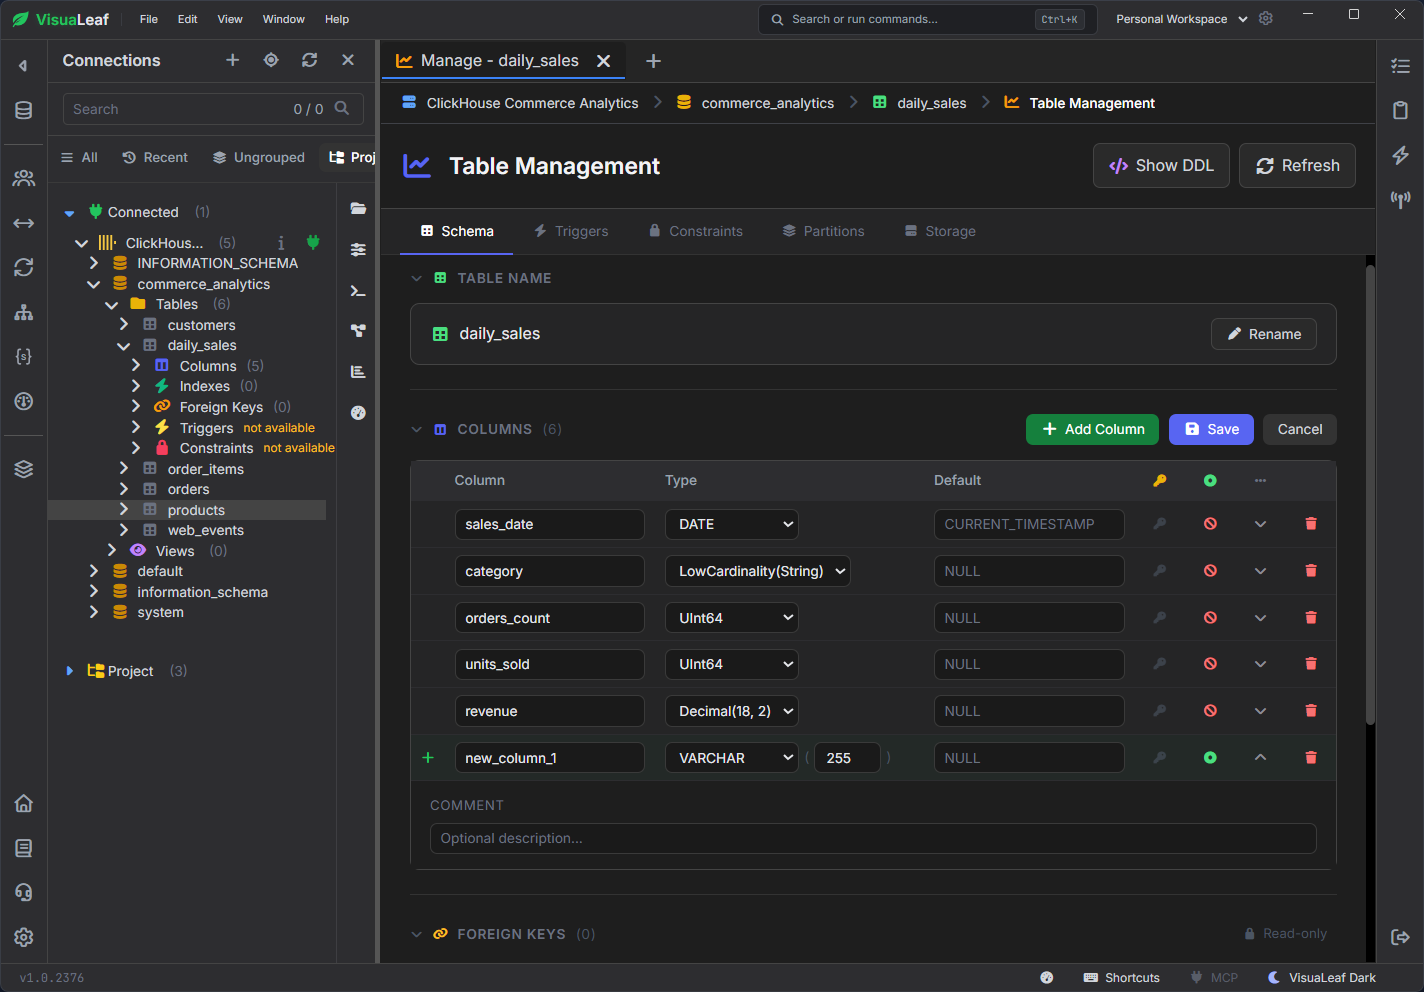Toggle nullable for category column
The image size is (1424, 992).
point(1210,571)
